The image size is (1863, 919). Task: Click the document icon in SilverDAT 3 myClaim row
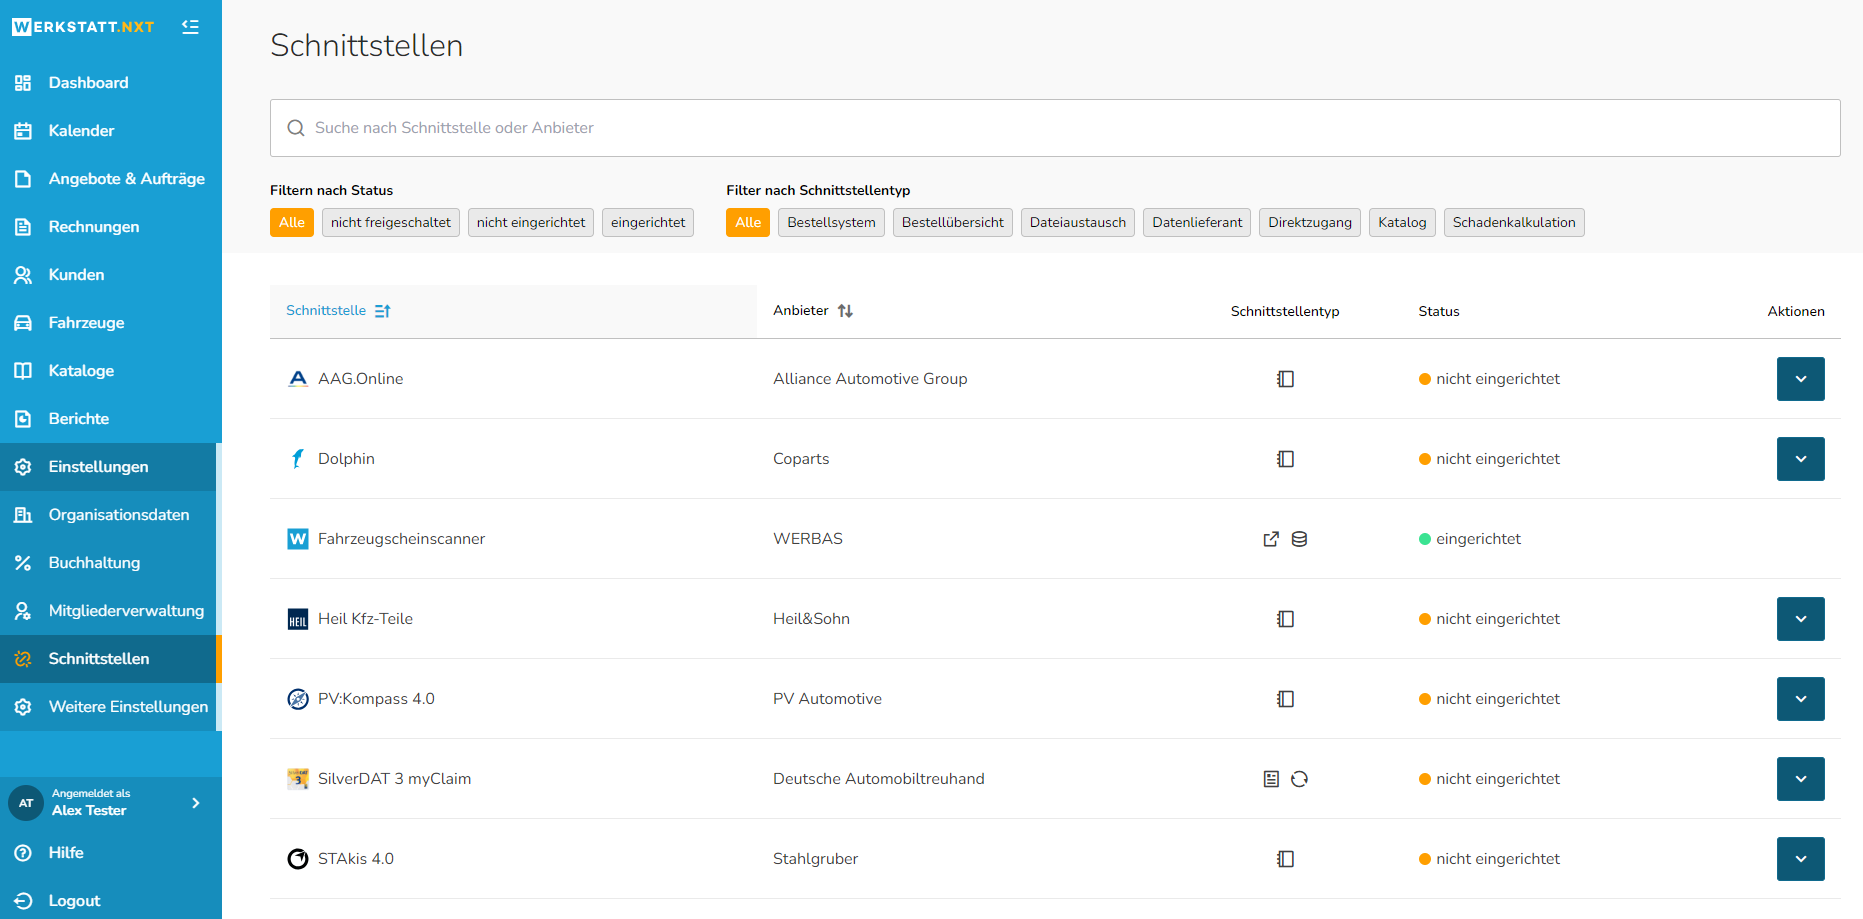coord(1271,779)
